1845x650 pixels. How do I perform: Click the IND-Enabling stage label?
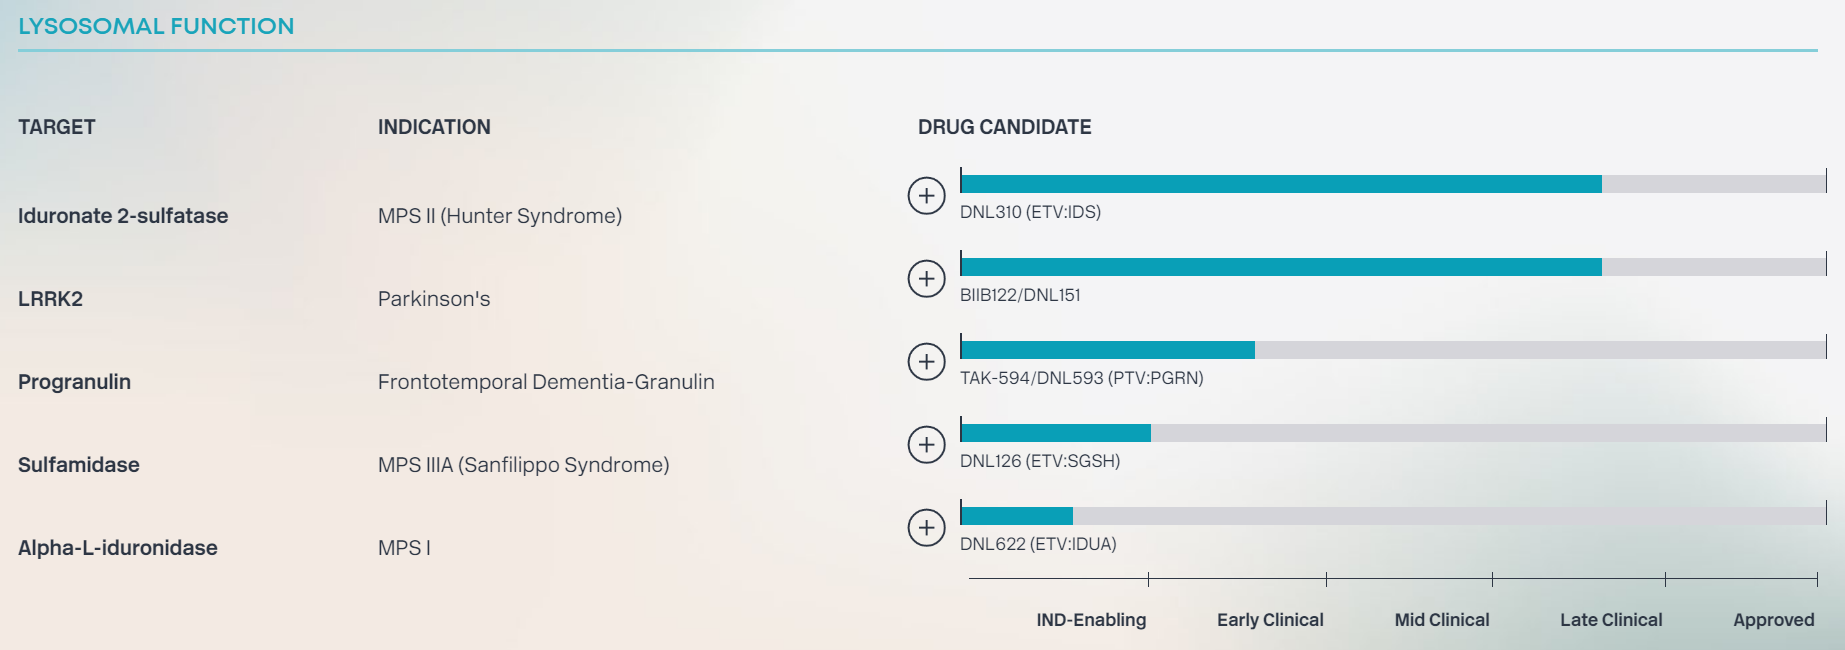pos(1091,620)
